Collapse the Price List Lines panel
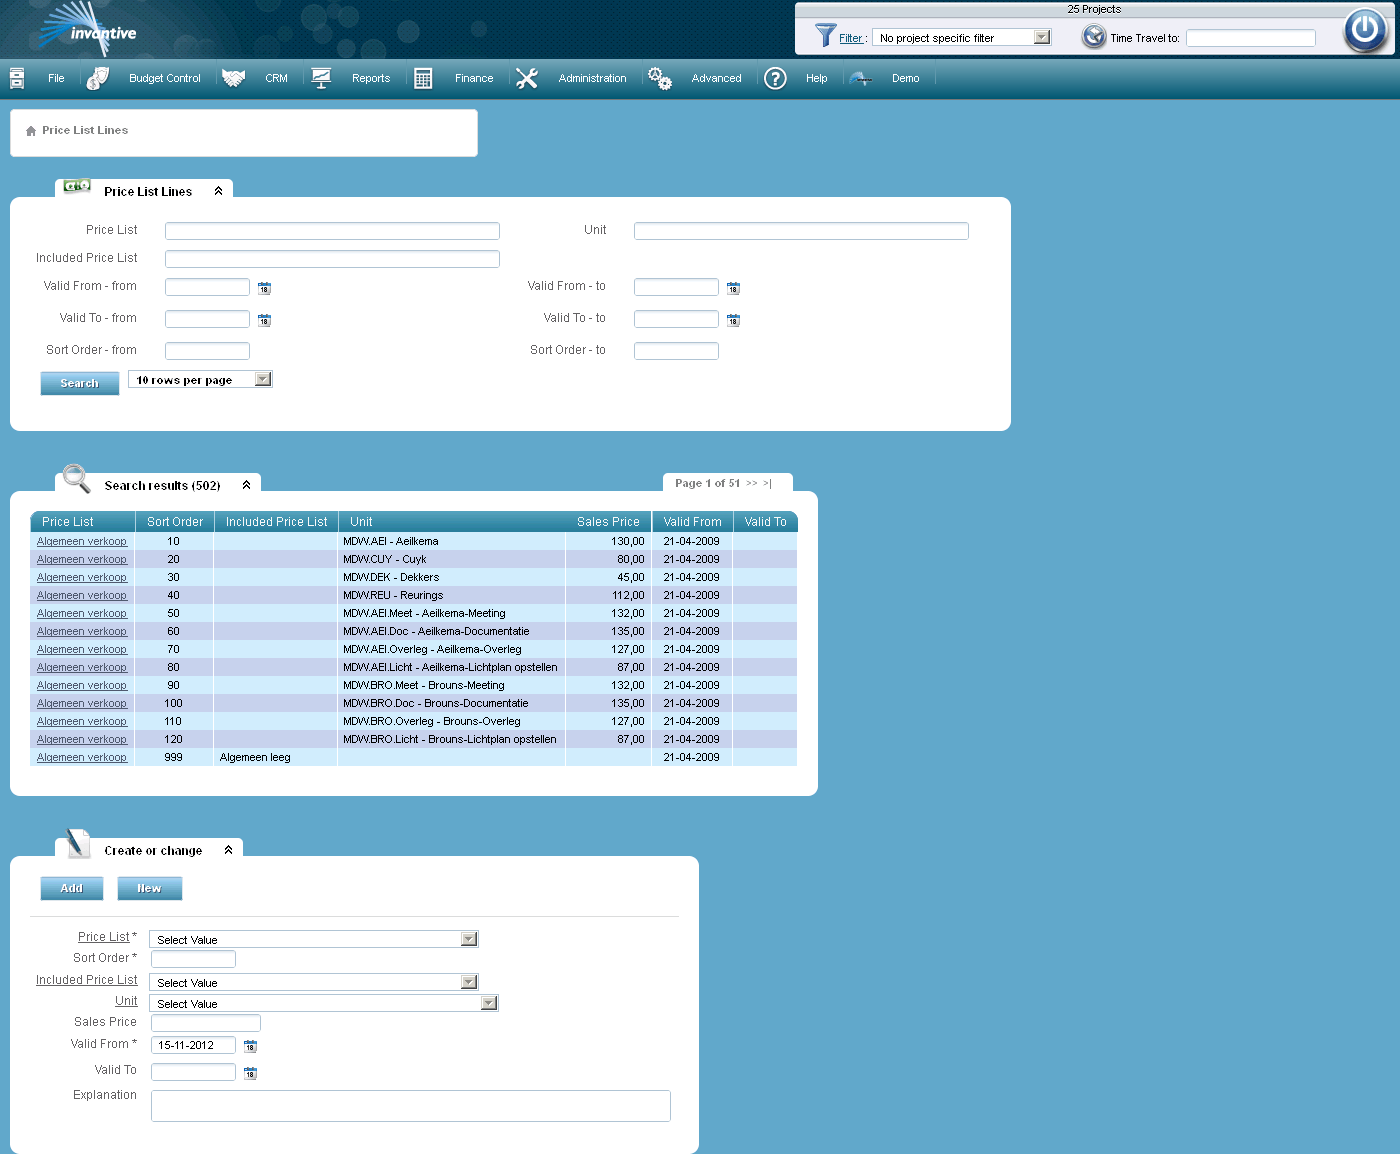 click(x=218, y=191)
